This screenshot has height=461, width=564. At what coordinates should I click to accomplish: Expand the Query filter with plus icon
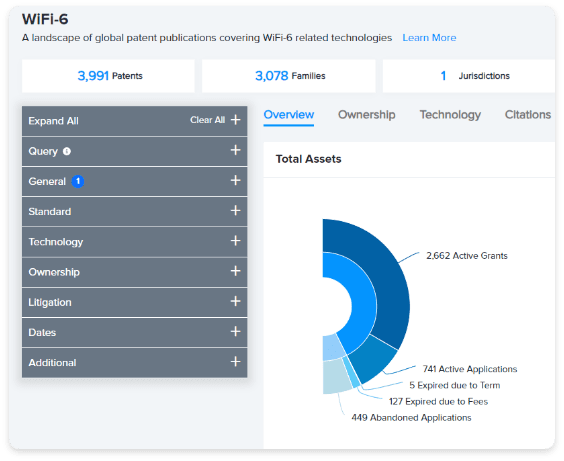(235, 150)
